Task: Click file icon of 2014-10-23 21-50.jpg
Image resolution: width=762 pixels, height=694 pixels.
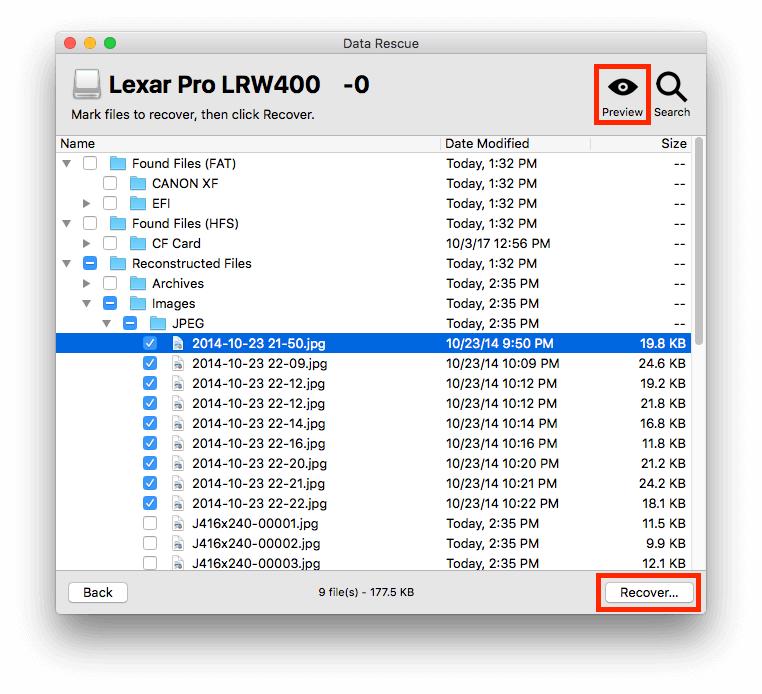Action: [x=178, y=344]
